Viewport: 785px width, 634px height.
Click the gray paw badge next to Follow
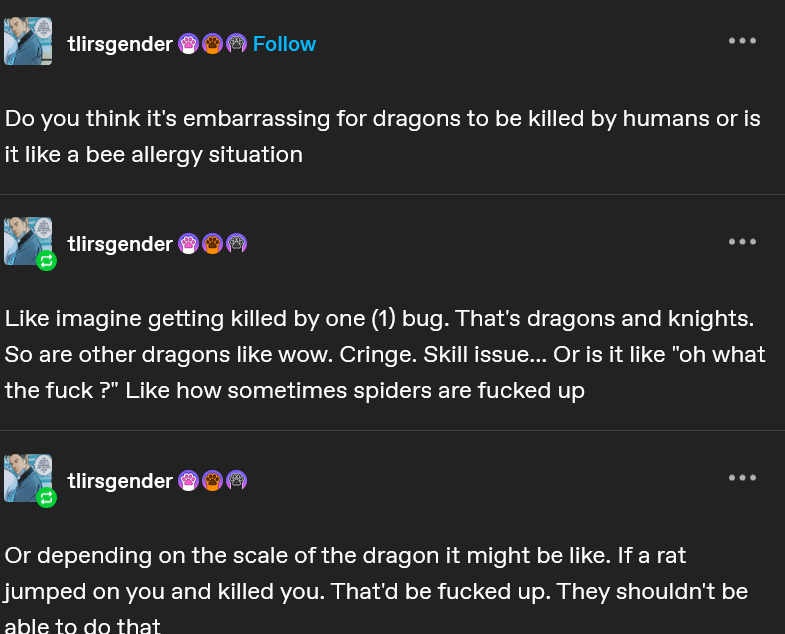236,44
